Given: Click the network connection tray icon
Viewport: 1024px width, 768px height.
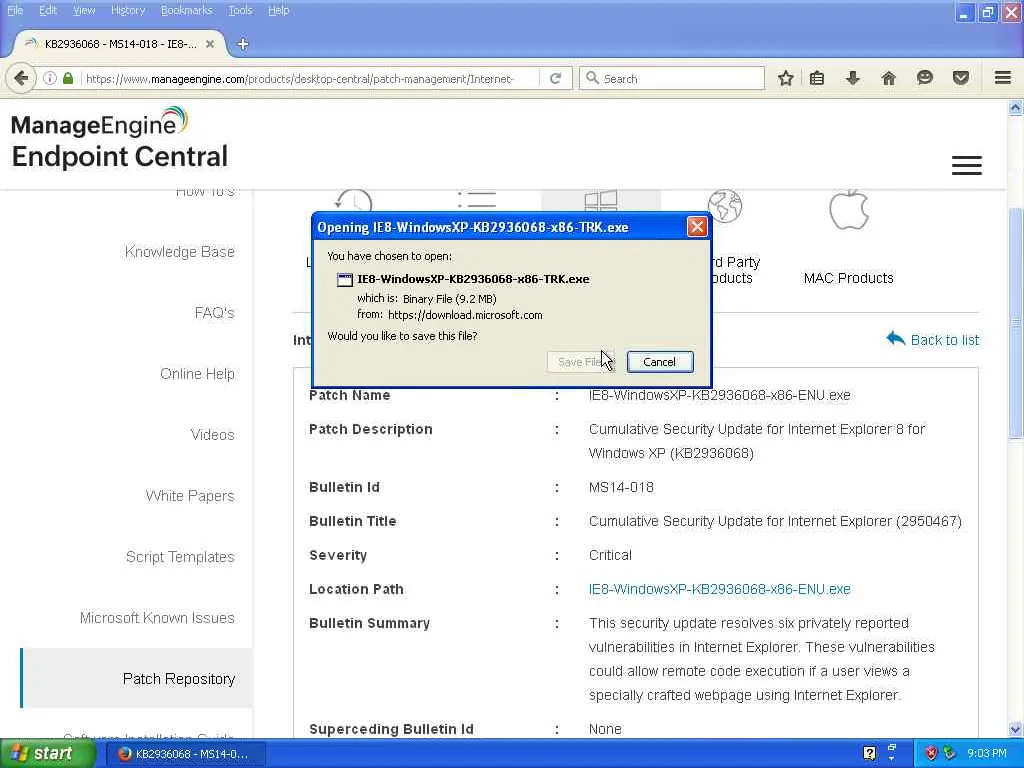Looking at the screenshot, I should (x=950, y=754).
